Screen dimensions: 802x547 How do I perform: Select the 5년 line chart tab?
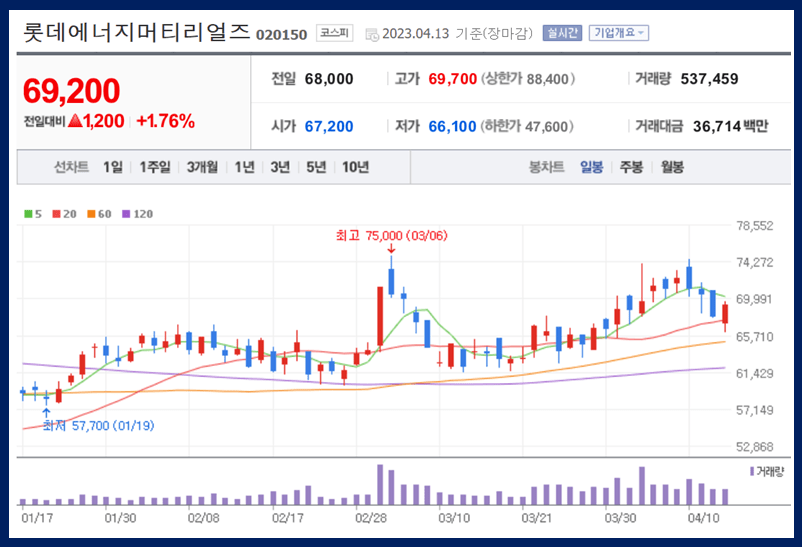(x=316, y=167)
